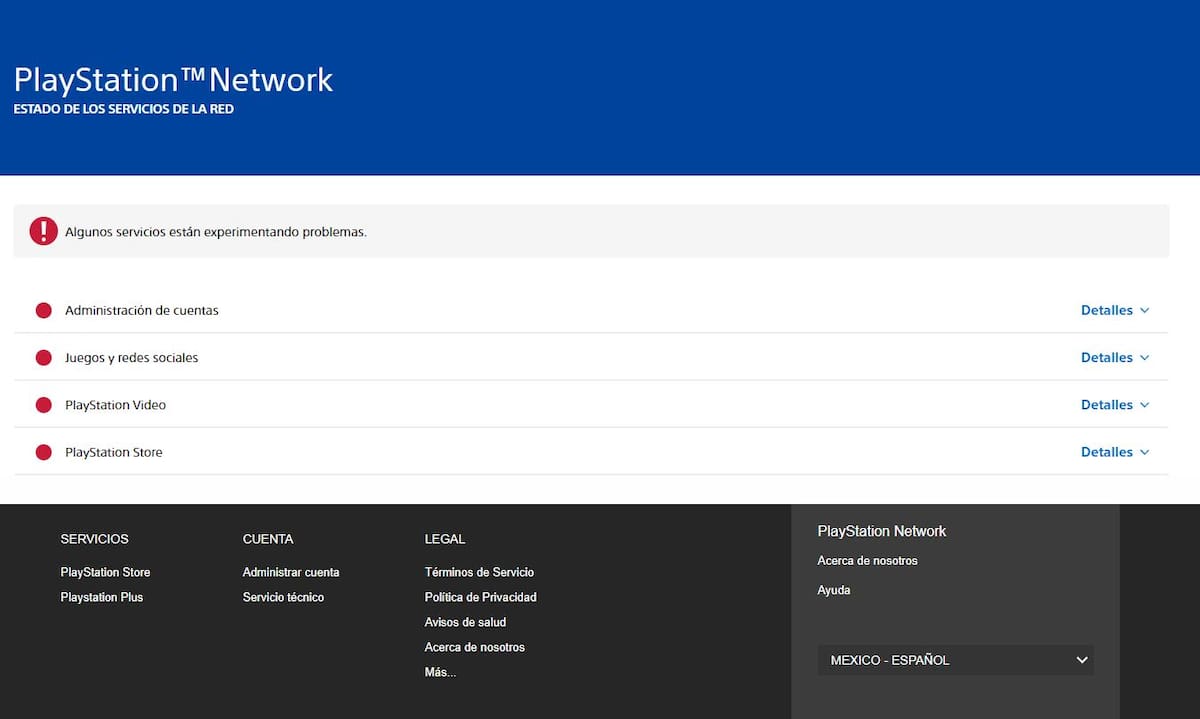Select the Juegos y redes sociales label
1200x719 pixels.
(x=132, y=358)
